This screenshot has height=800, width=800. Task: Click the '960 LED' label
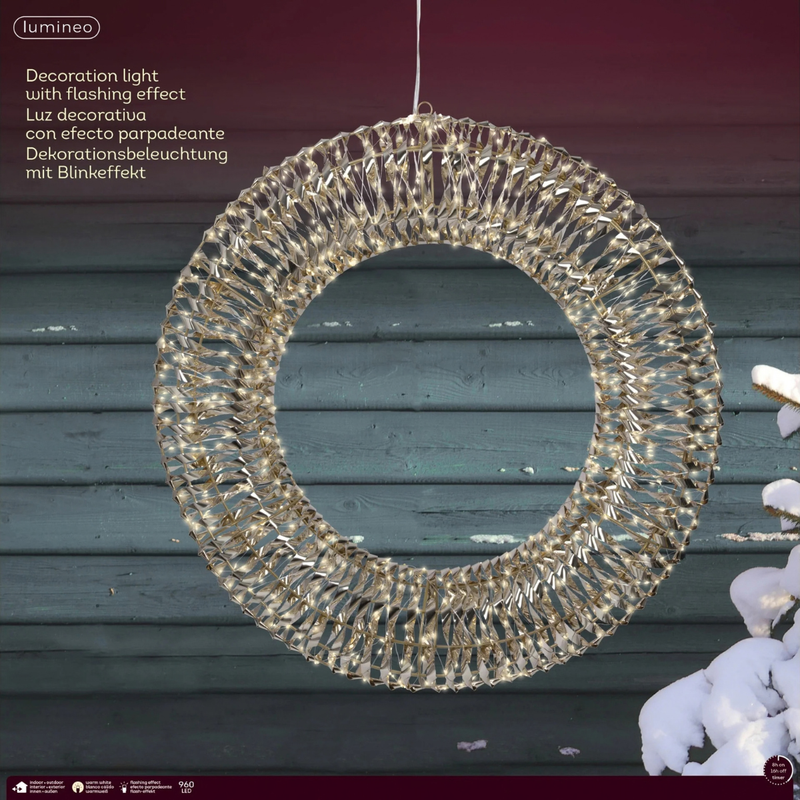[186, 787]
